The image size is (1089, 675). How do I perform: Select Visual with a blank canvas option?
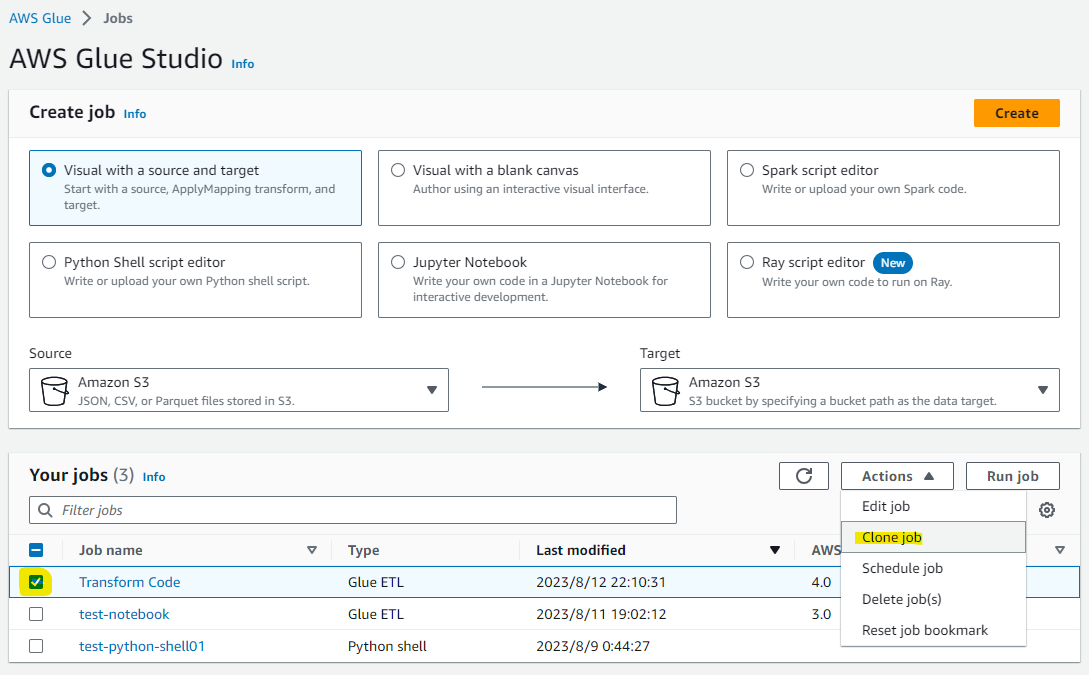tap(399, 171)
